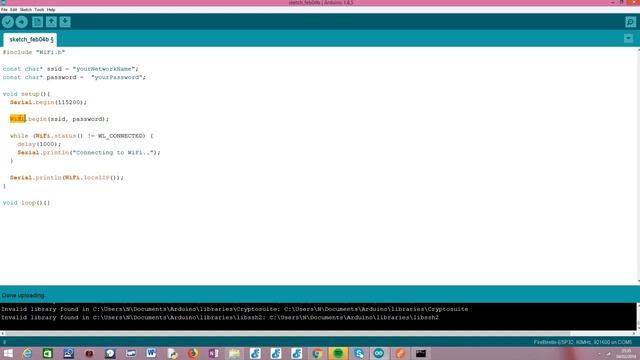Open Python icon in the taskbar
This screenshot has height=360, width=640.
pos(172,353)
